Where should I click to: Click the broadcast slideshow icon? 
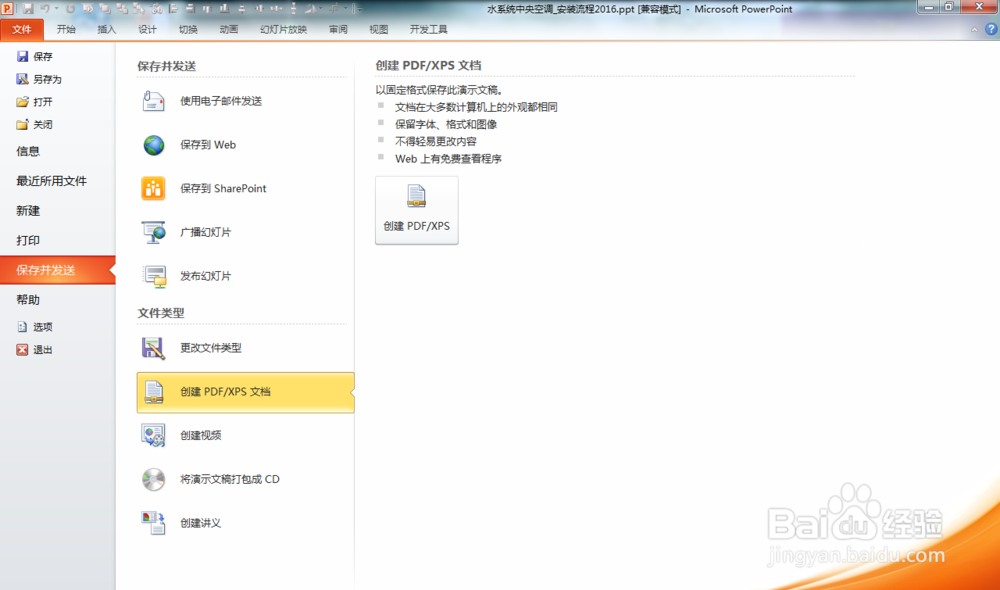point(154,232)
